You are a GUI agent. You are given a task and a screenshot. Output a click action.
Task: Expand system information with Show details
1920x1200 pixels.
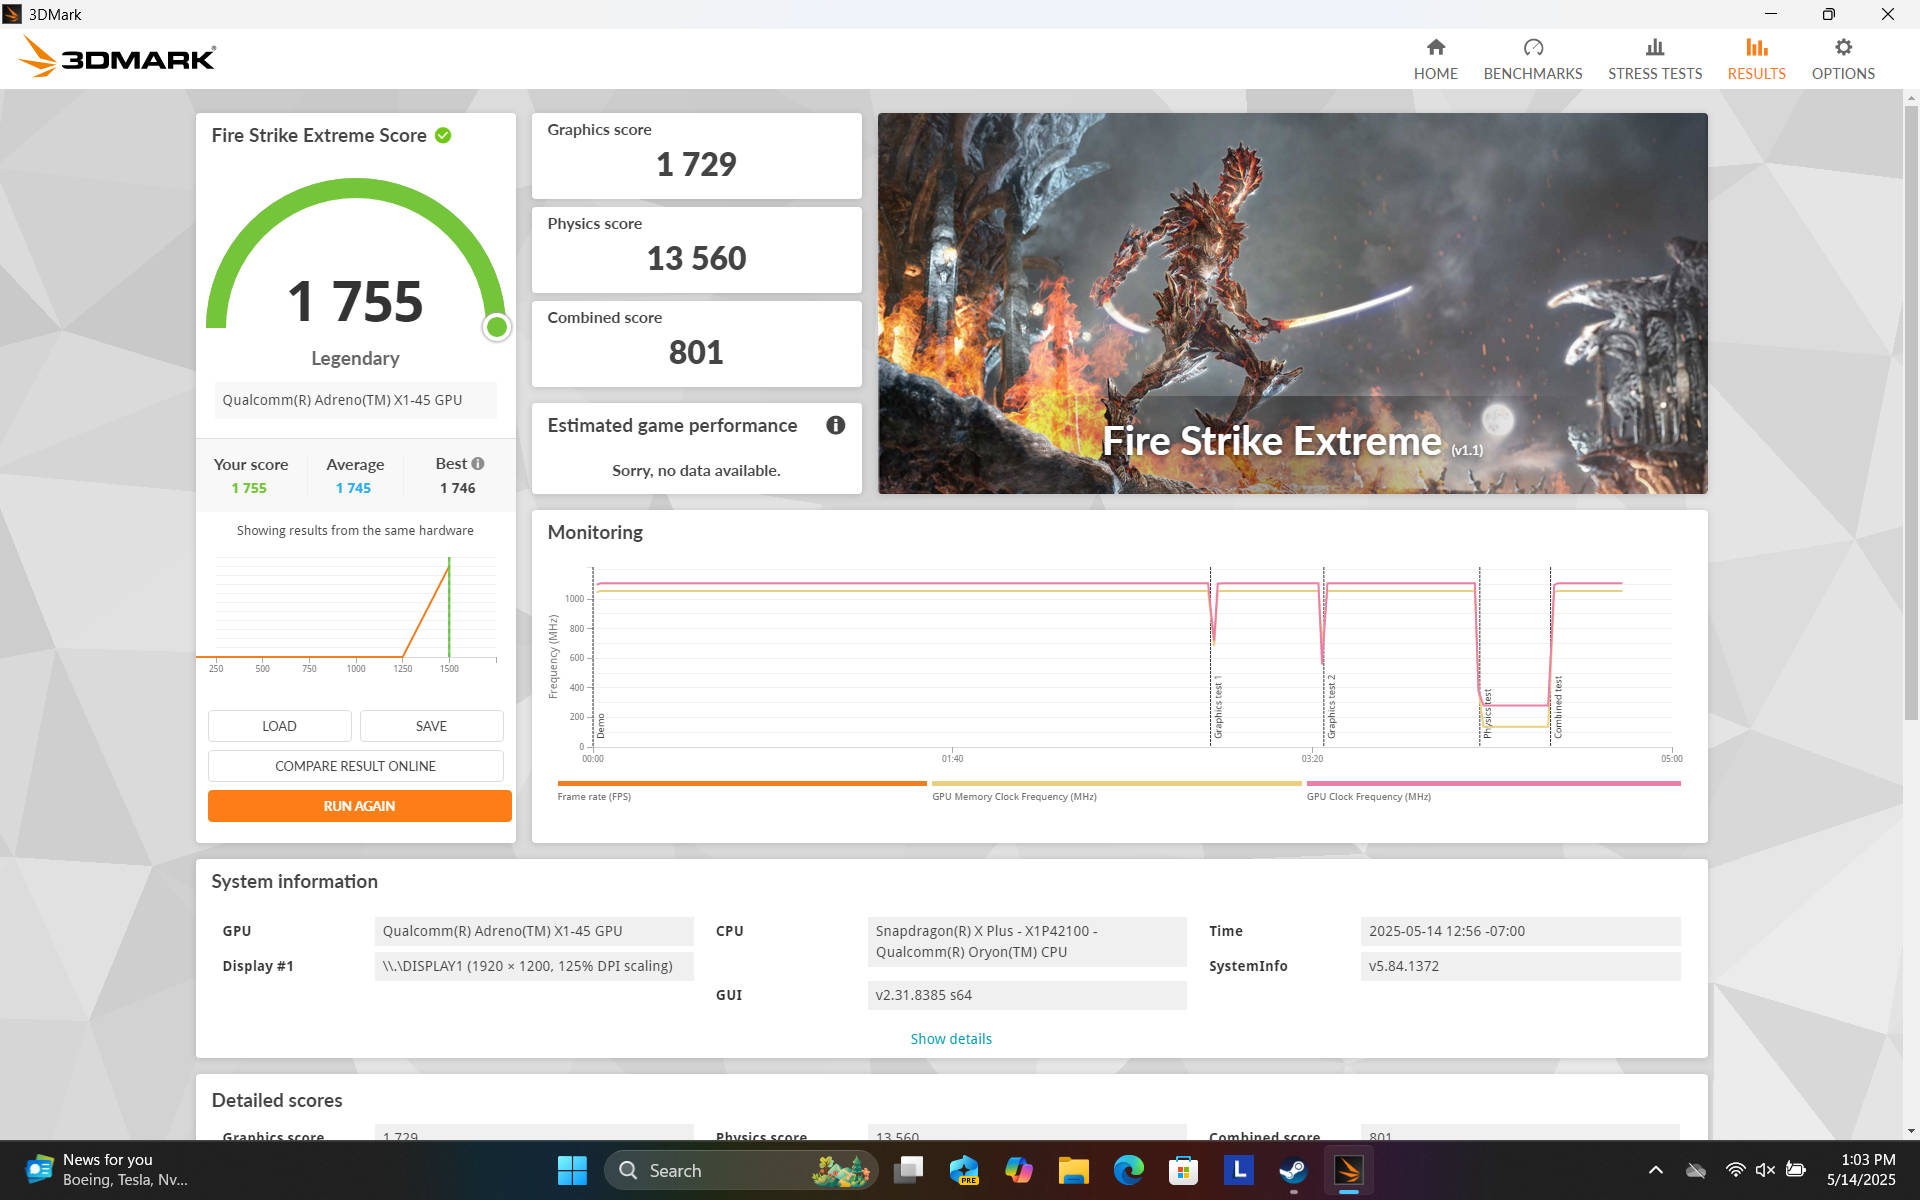950,1039
